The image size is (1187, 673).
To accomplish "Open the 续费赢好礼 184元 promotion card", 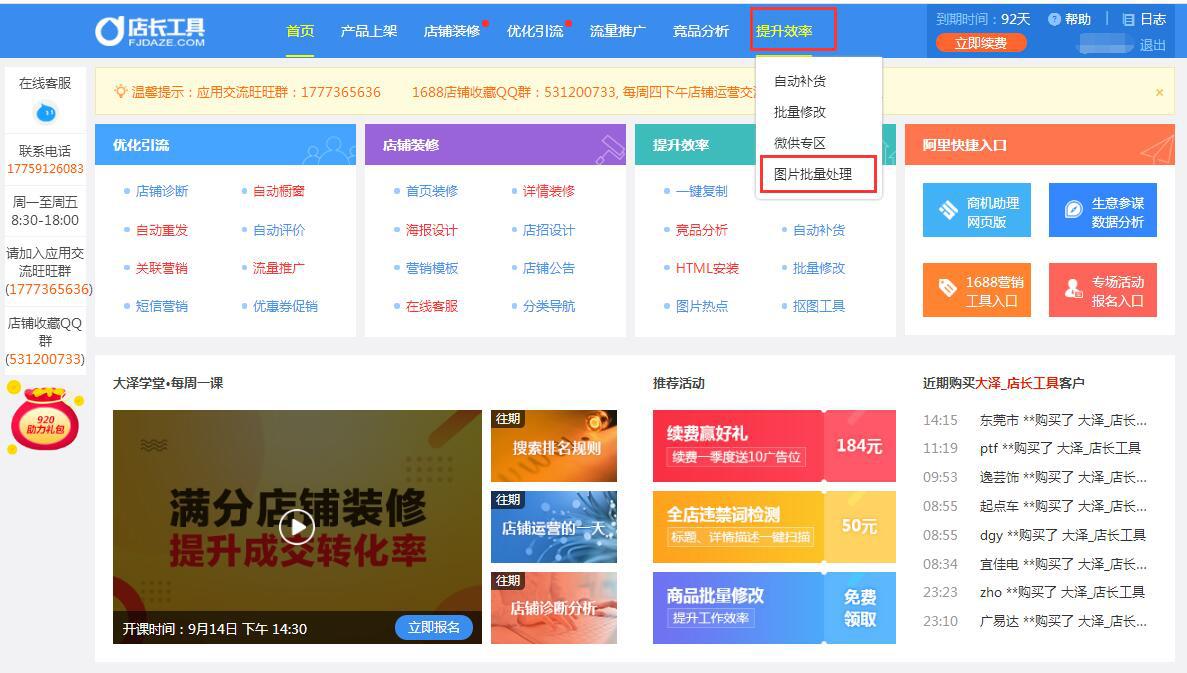I will tap(774, 446).
